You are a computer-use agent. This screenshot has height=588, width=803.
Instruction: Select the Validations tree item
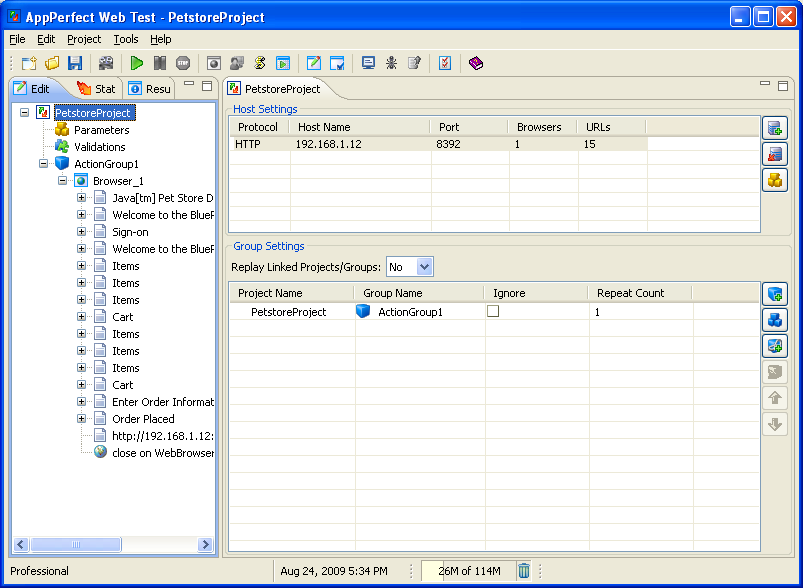(99, 147)
